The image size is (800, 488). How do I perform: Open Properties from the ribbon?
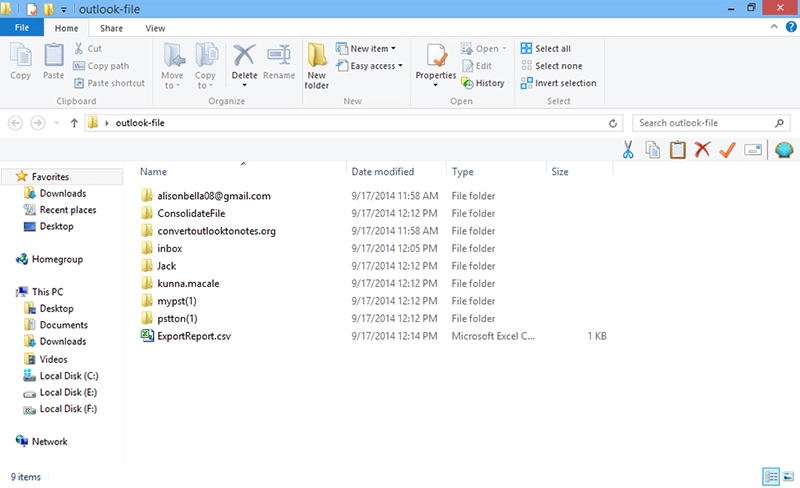(436, 64)
